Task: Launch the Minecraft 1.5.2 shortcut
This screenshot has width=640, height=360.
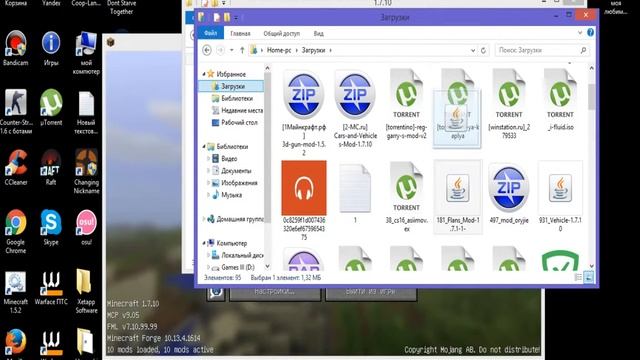Action: tap(16, 292)
